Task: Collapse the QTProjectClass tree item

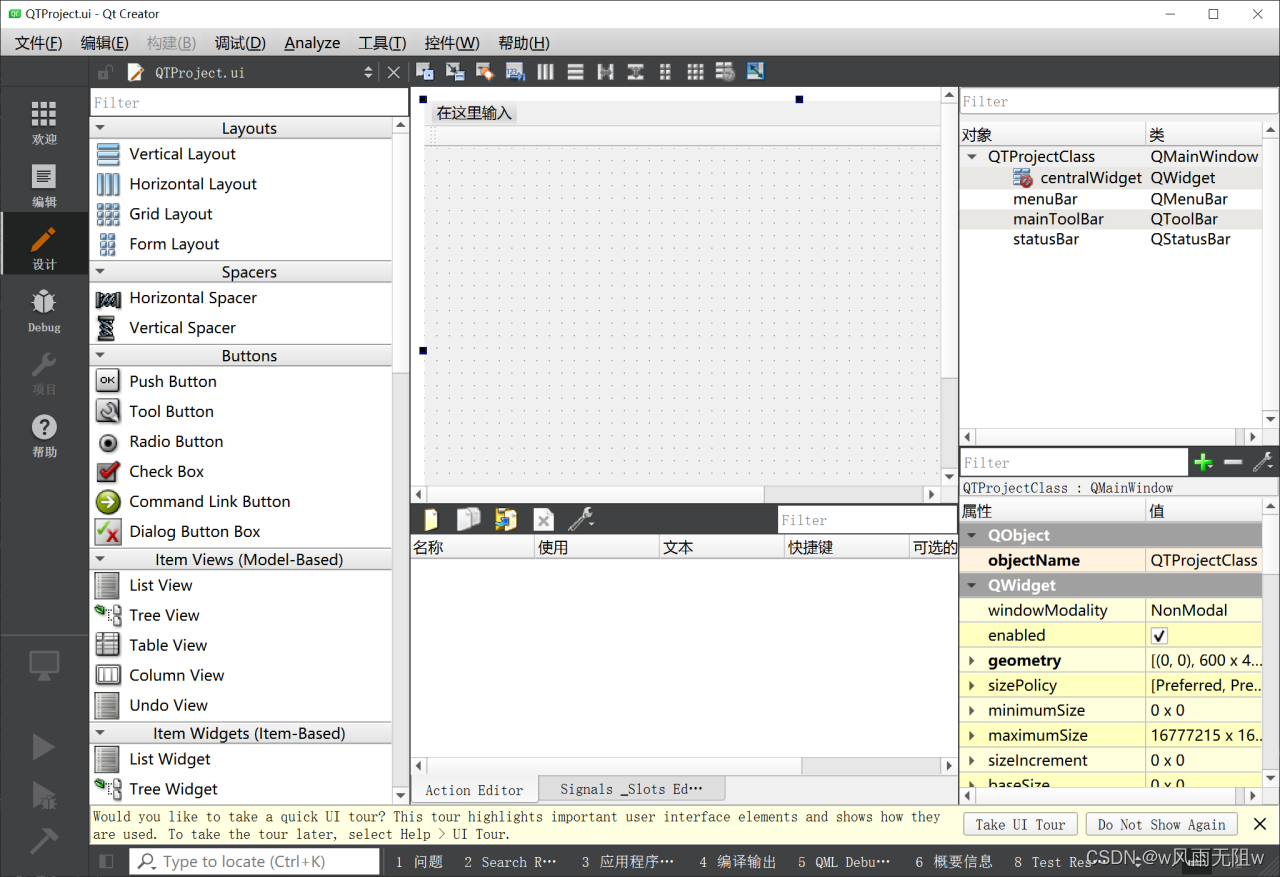Action: tap(971, 156)
